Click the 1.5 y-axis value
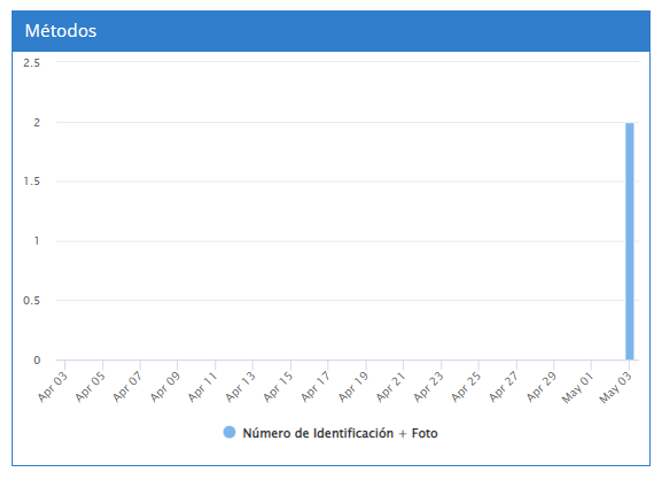The height and width of the screenshot is (477, 663). (31, 182)
